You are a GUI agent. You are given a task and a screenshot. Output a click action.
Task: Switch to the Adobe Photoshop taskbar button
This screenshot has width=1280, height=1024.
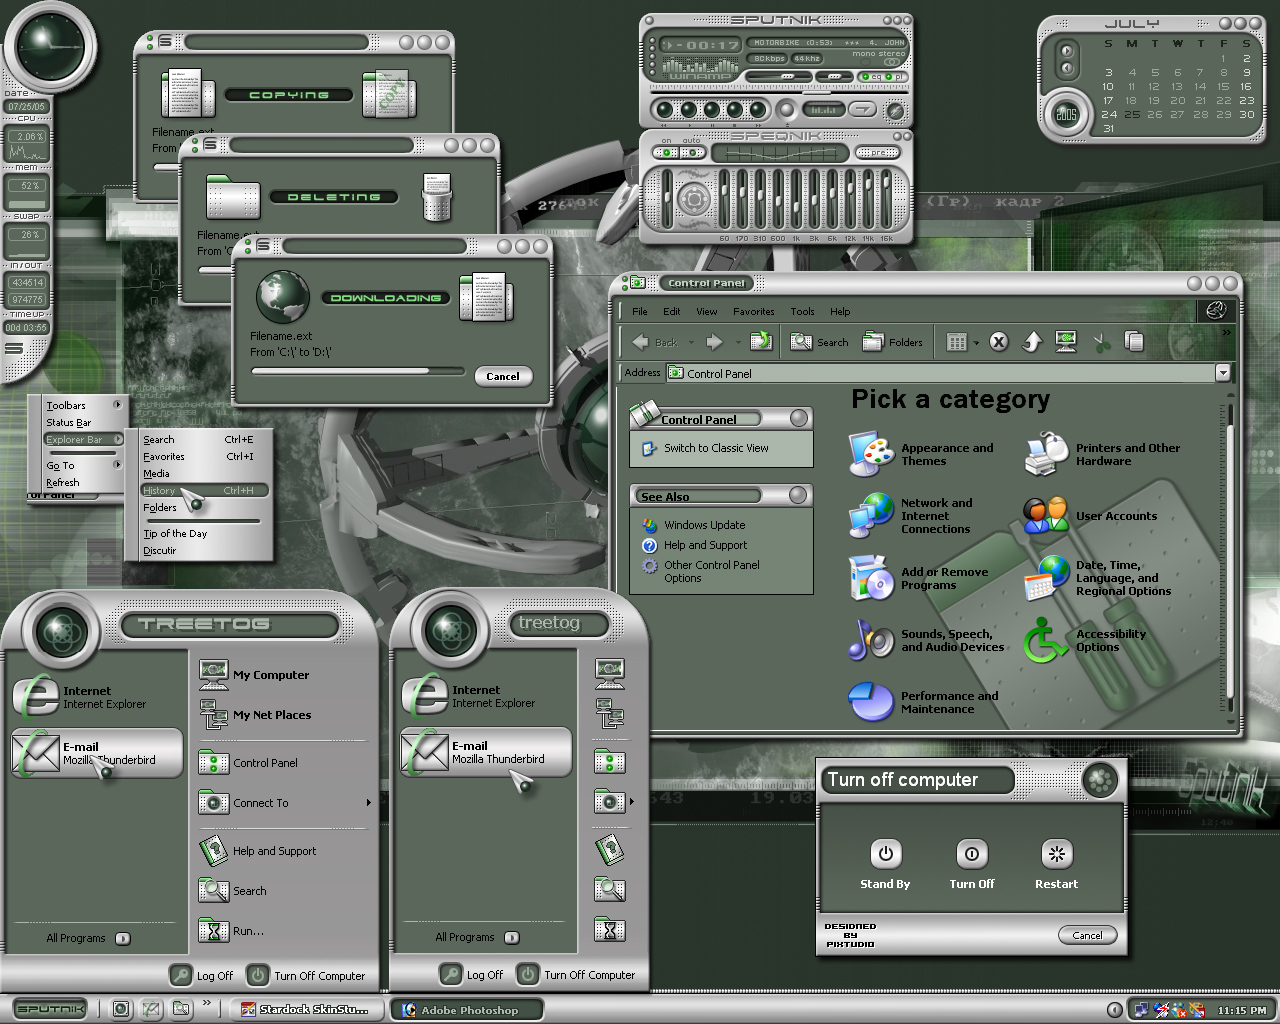466,1010
